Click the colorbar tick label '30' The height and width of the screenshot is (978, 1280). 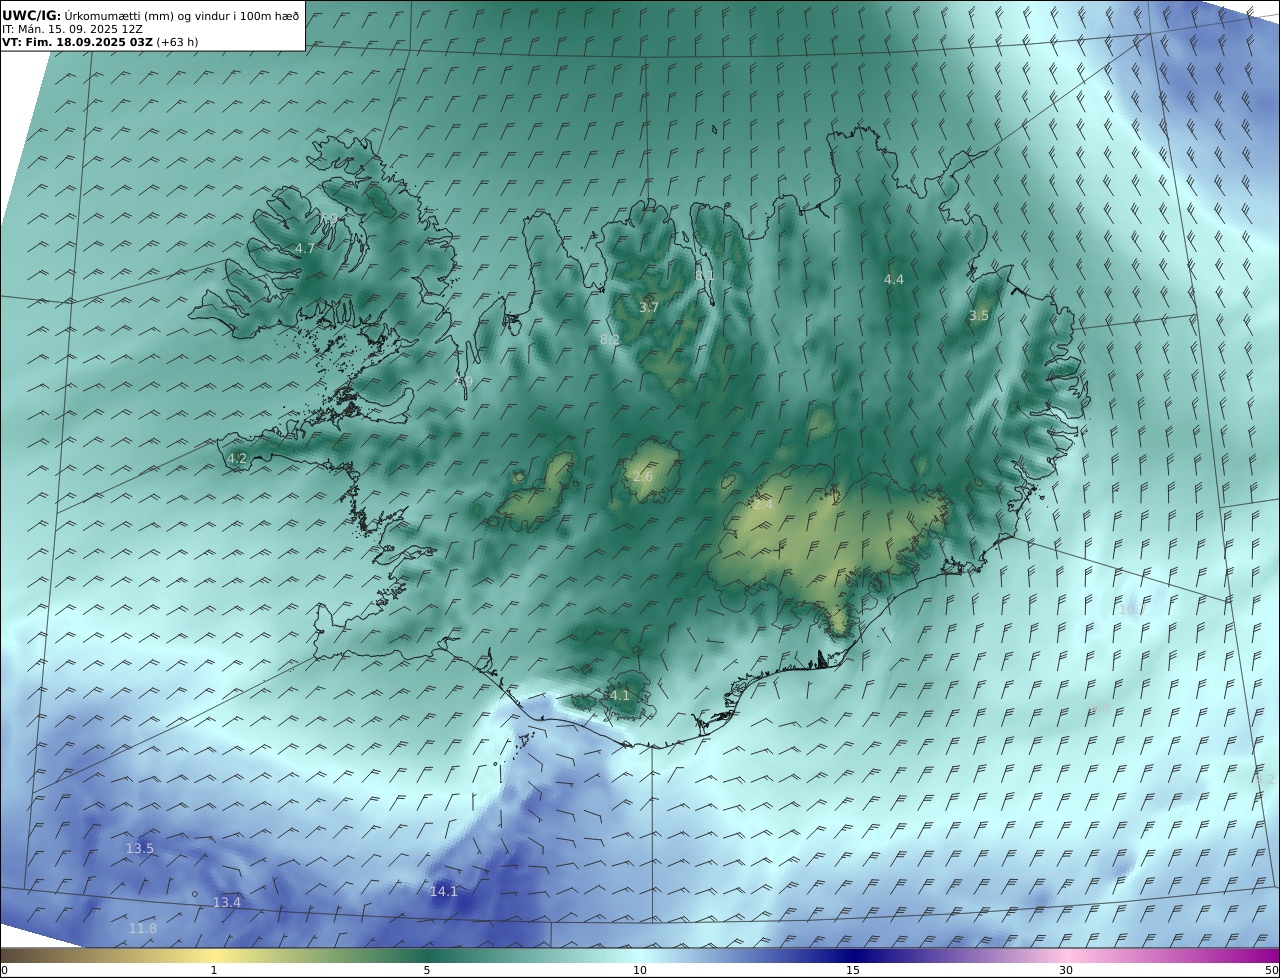[1066, 970]
